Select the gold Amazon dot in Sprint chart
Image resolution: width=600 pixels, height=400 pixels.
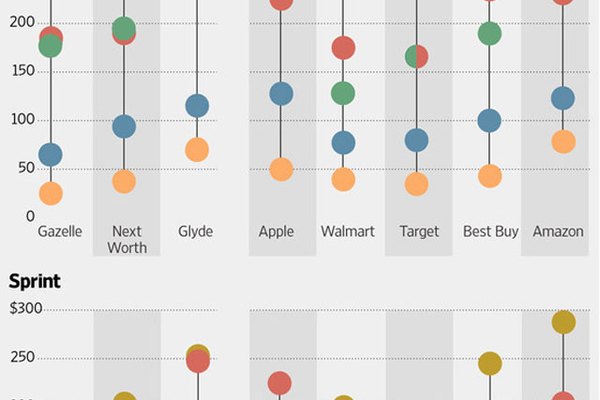click(x=564, y=322)
